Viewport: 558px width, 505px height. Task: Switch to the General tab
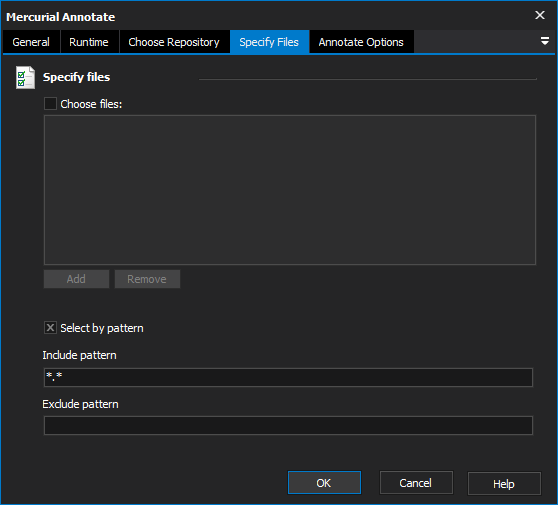tap(31, 42)
